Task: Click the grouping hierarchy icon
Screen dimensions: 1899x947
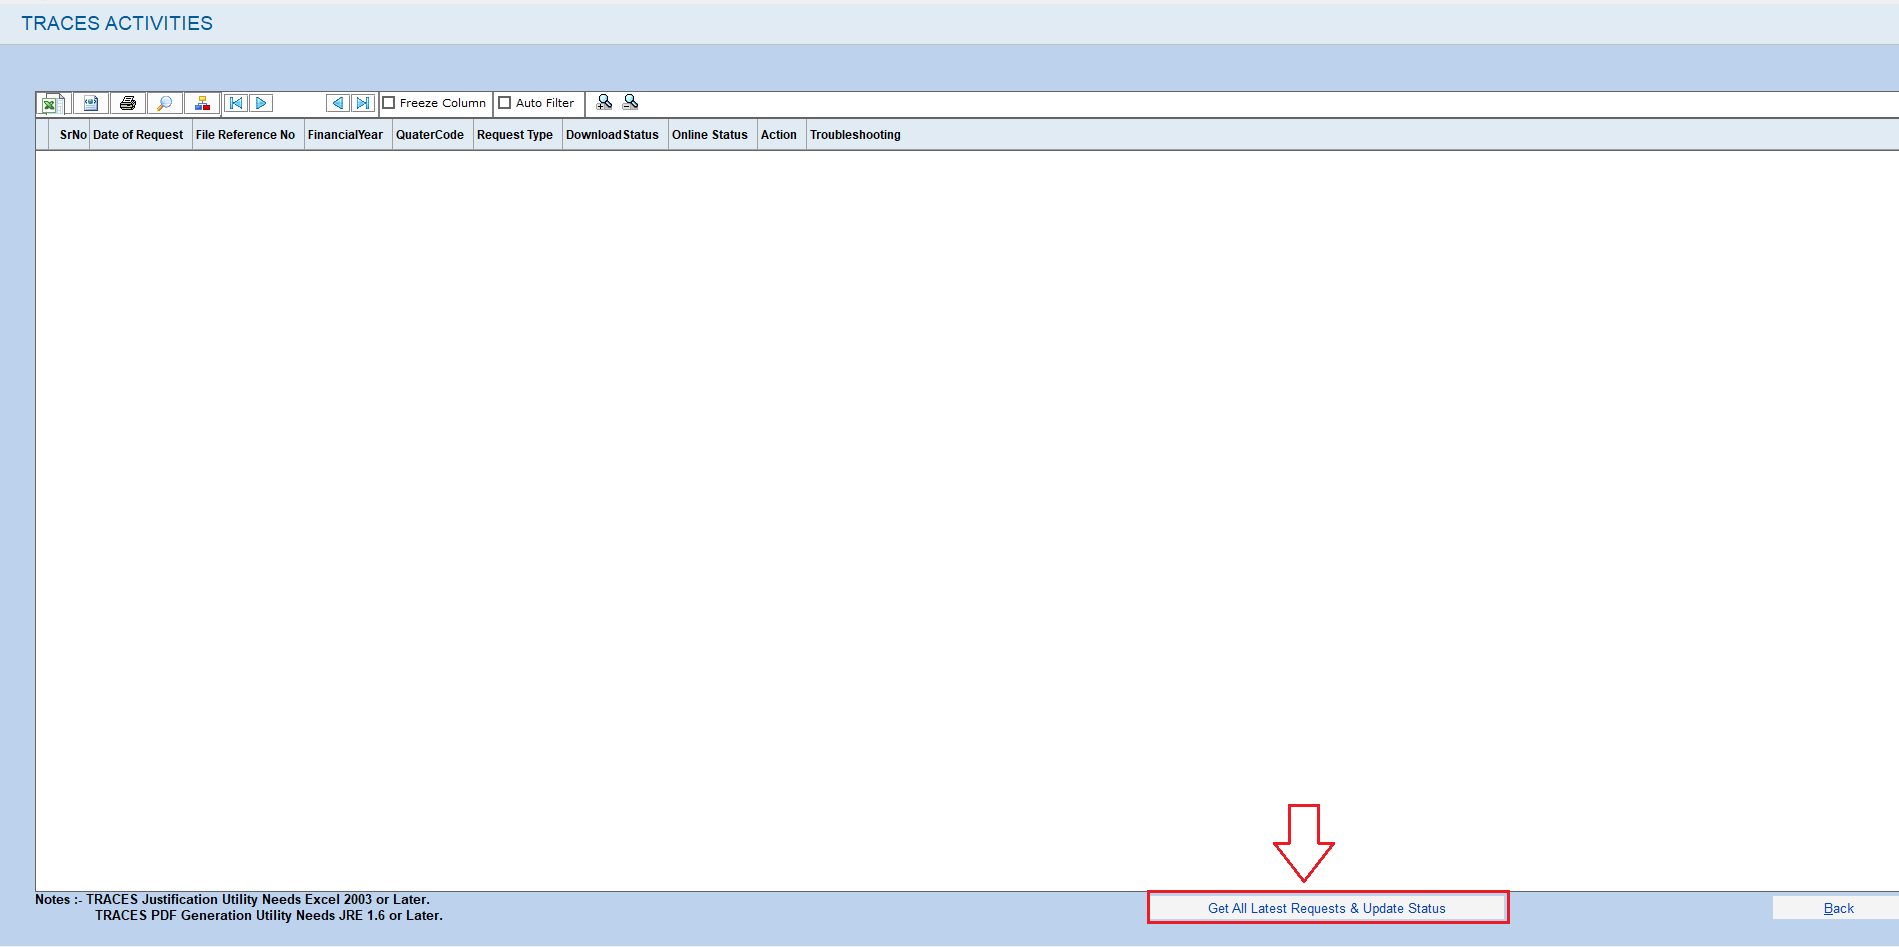Action: coord(202,103)
